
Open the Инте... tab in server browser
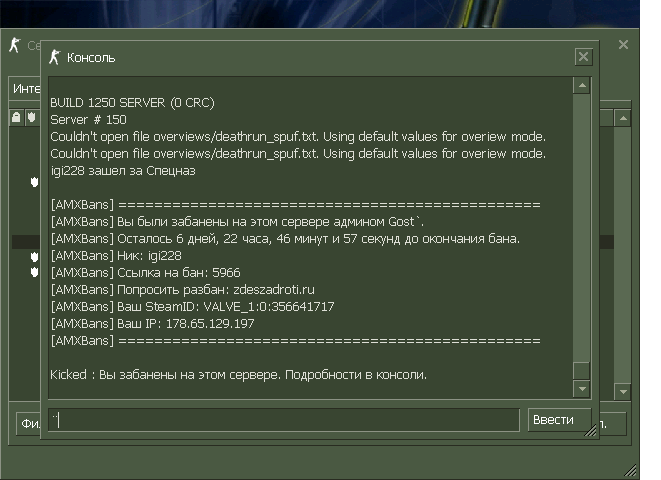[25, 88]
